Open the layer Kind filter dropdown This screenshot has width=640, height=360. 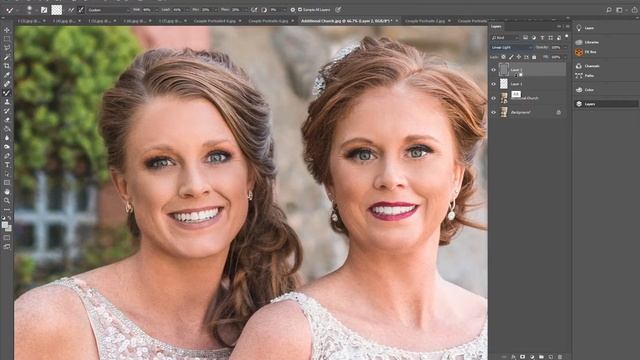pos(505,38)
